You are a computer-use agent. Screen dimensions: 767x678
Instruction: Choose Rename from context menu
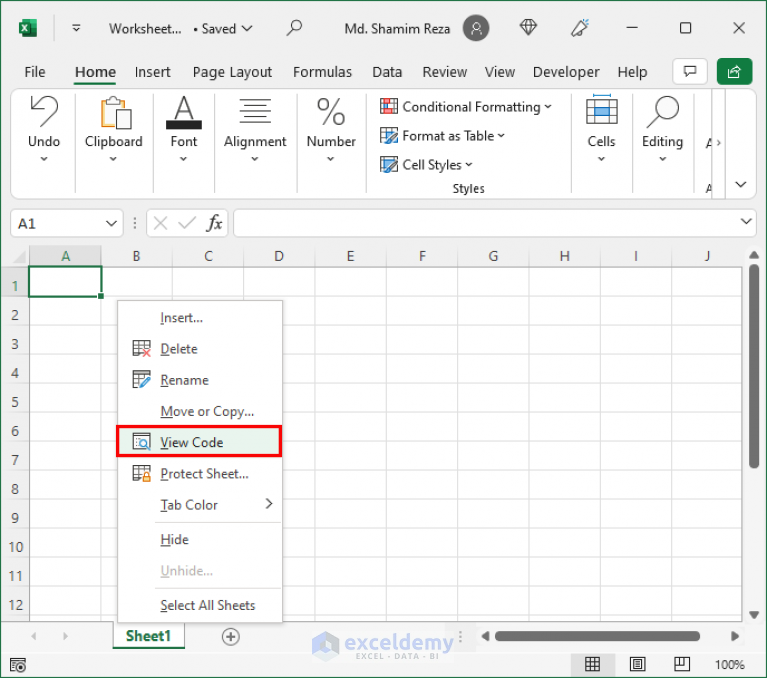tap(200, 380)
